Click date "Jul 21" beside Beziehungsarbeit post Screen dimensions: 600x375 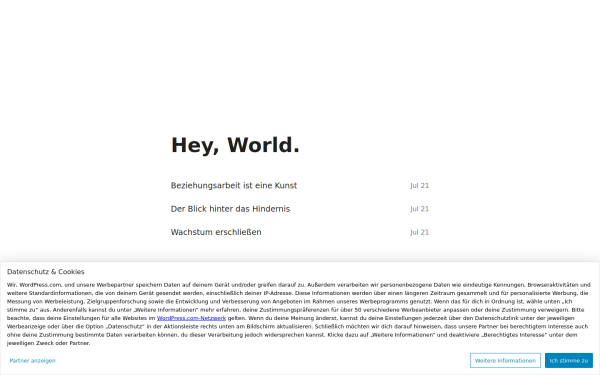coord(419,186)
